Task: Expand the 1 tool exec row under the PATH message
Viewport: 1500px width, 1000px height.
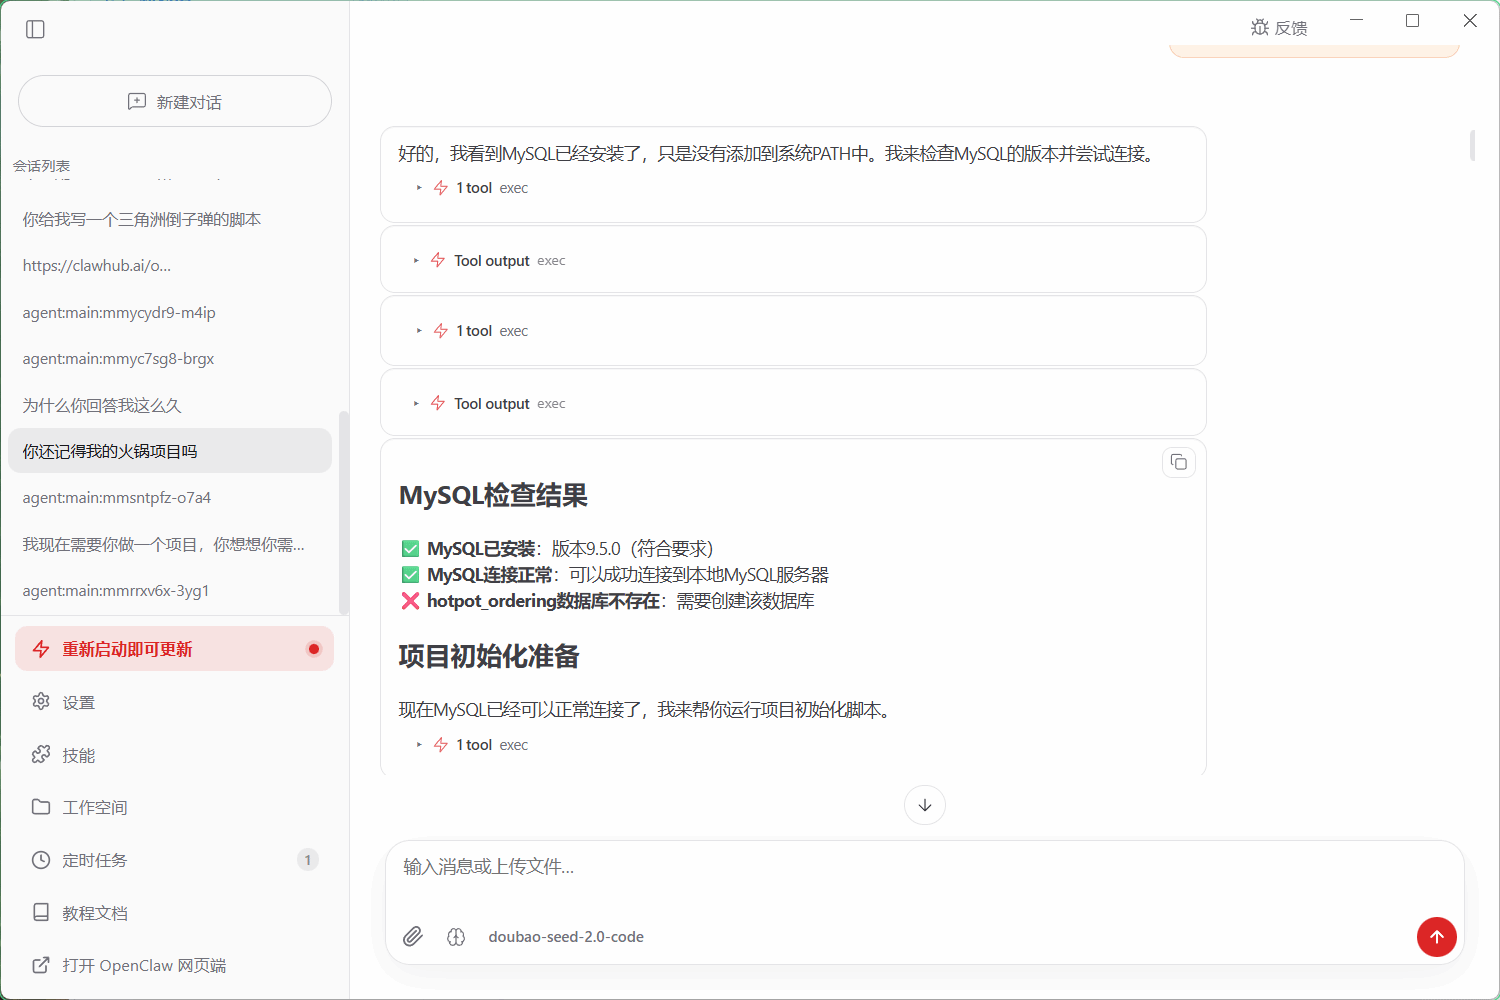Action: click(x=472, y=188)
